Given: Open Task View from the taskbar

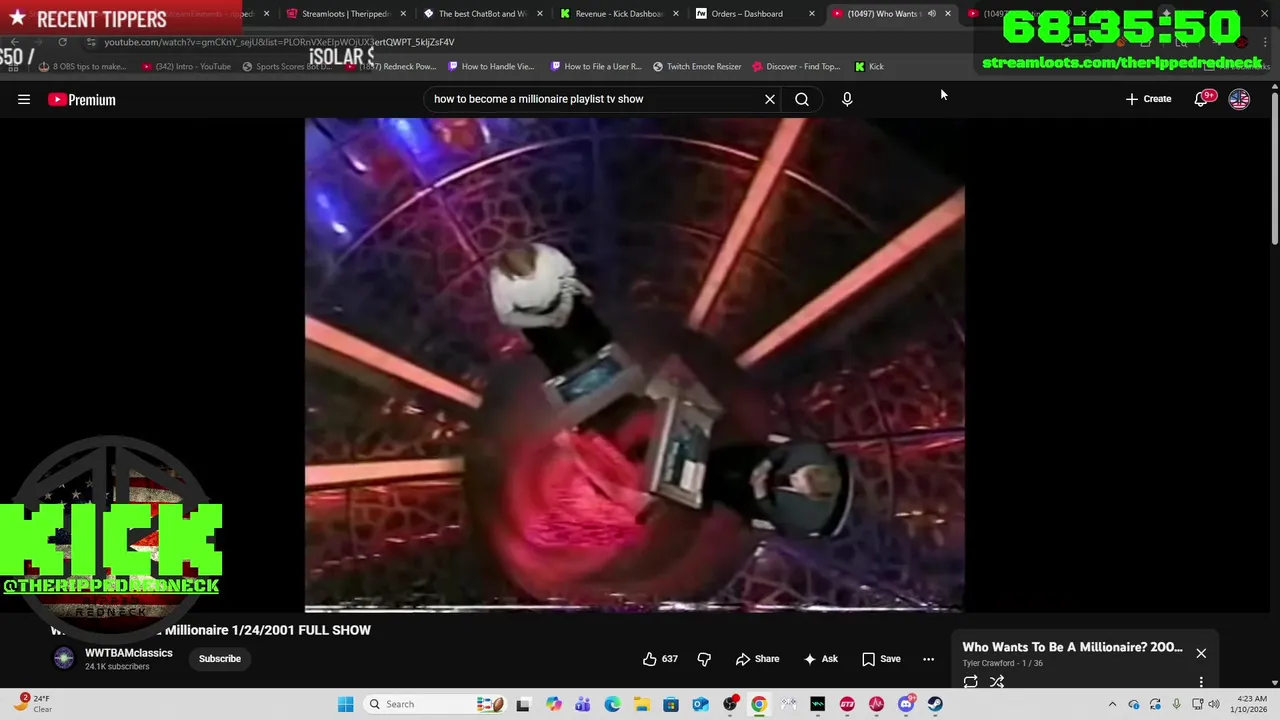Looking at the screenshot, I should [523, 704].
